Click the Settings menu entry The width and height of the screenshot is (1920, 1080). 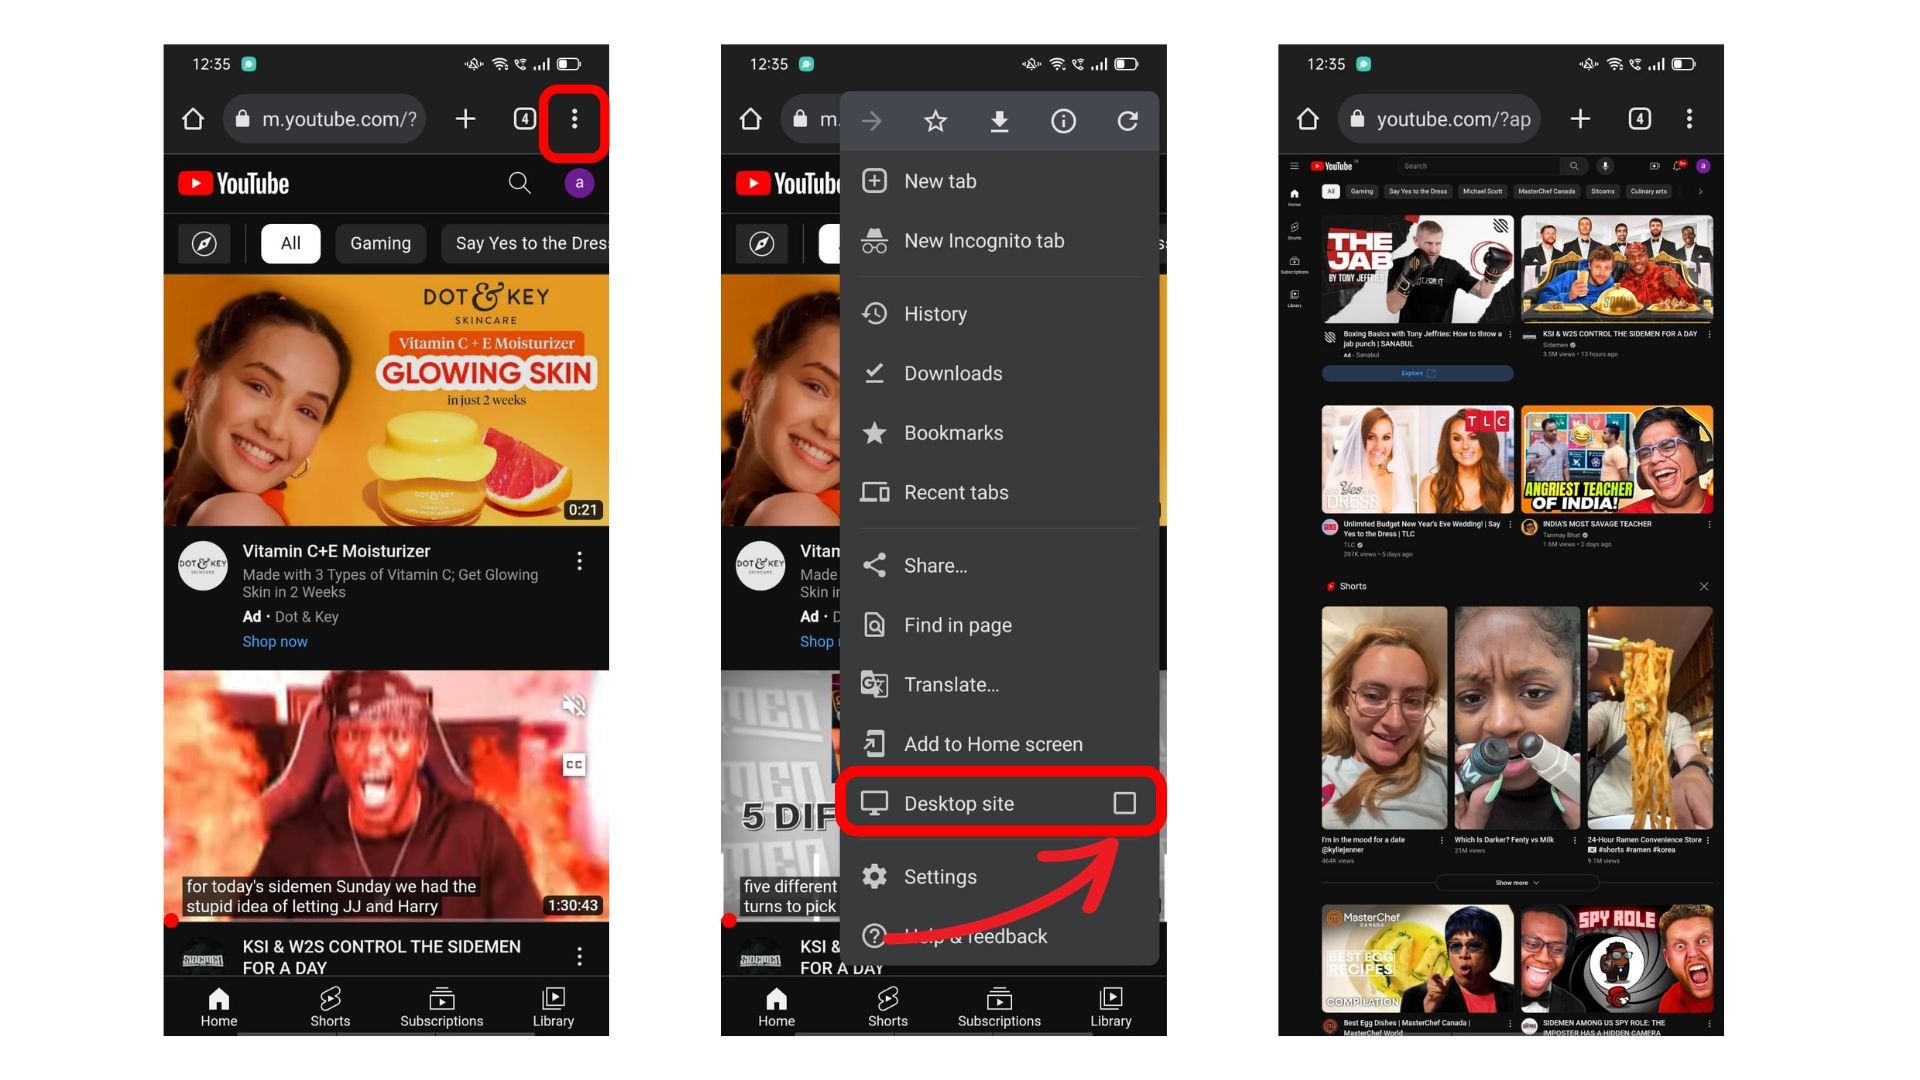pos(940,876)
